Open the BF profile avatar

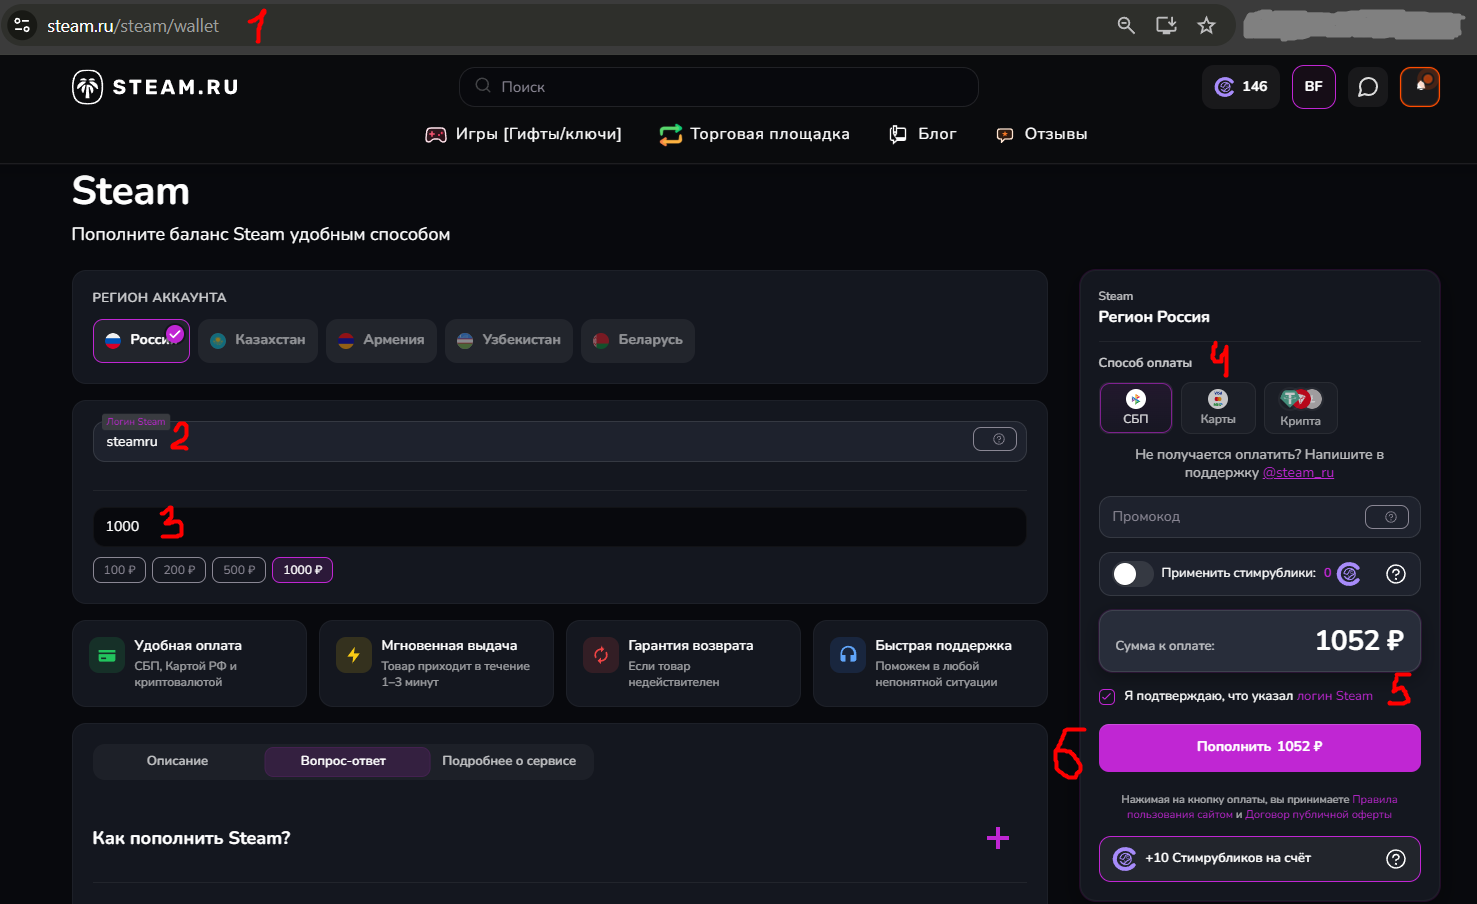click(x=1314, y=87)
